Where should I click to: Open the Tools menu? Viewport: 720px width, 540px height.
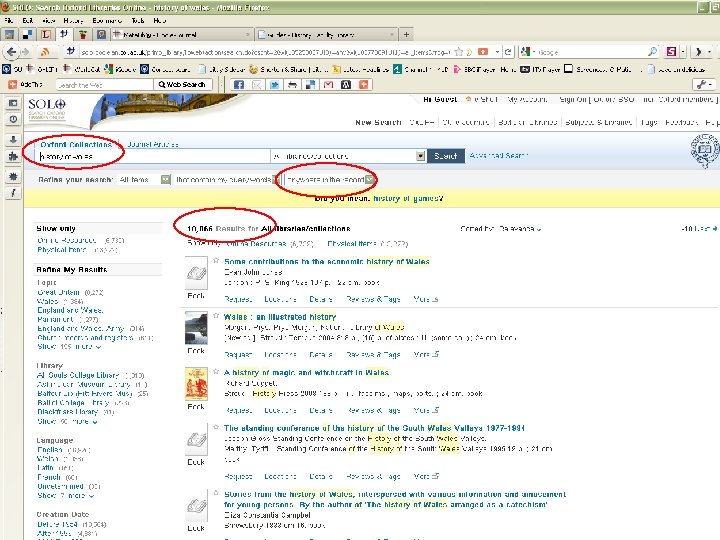(138, 21)
